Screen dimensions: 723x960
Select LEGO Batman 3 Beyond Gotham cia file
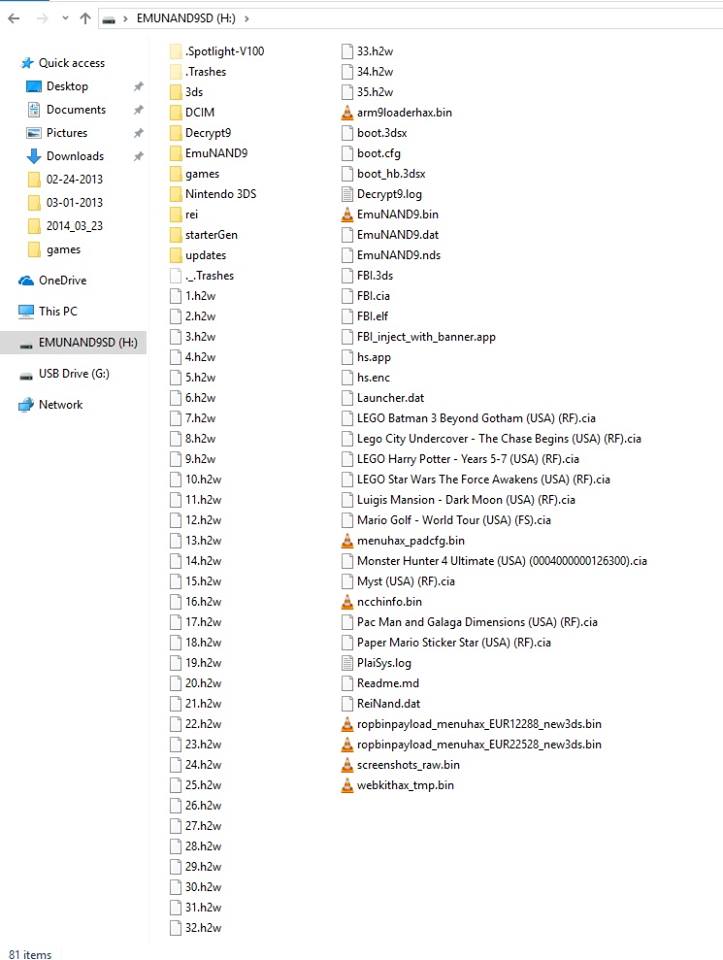(476, 418)
